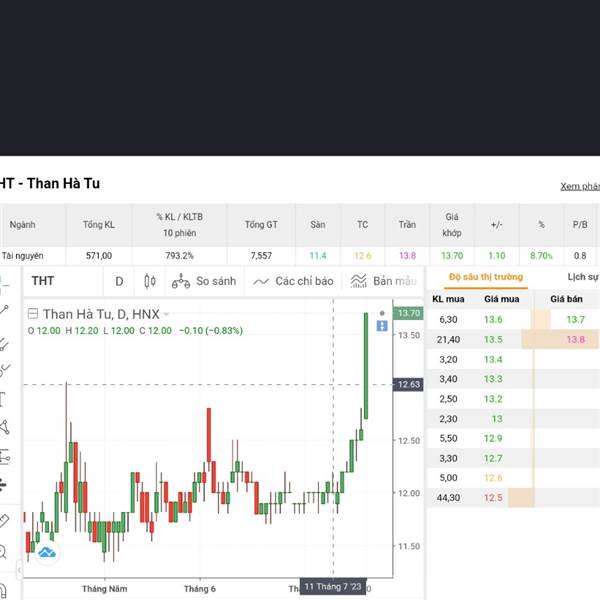Click the 12.63 crosshair price label

click(408, 384)
